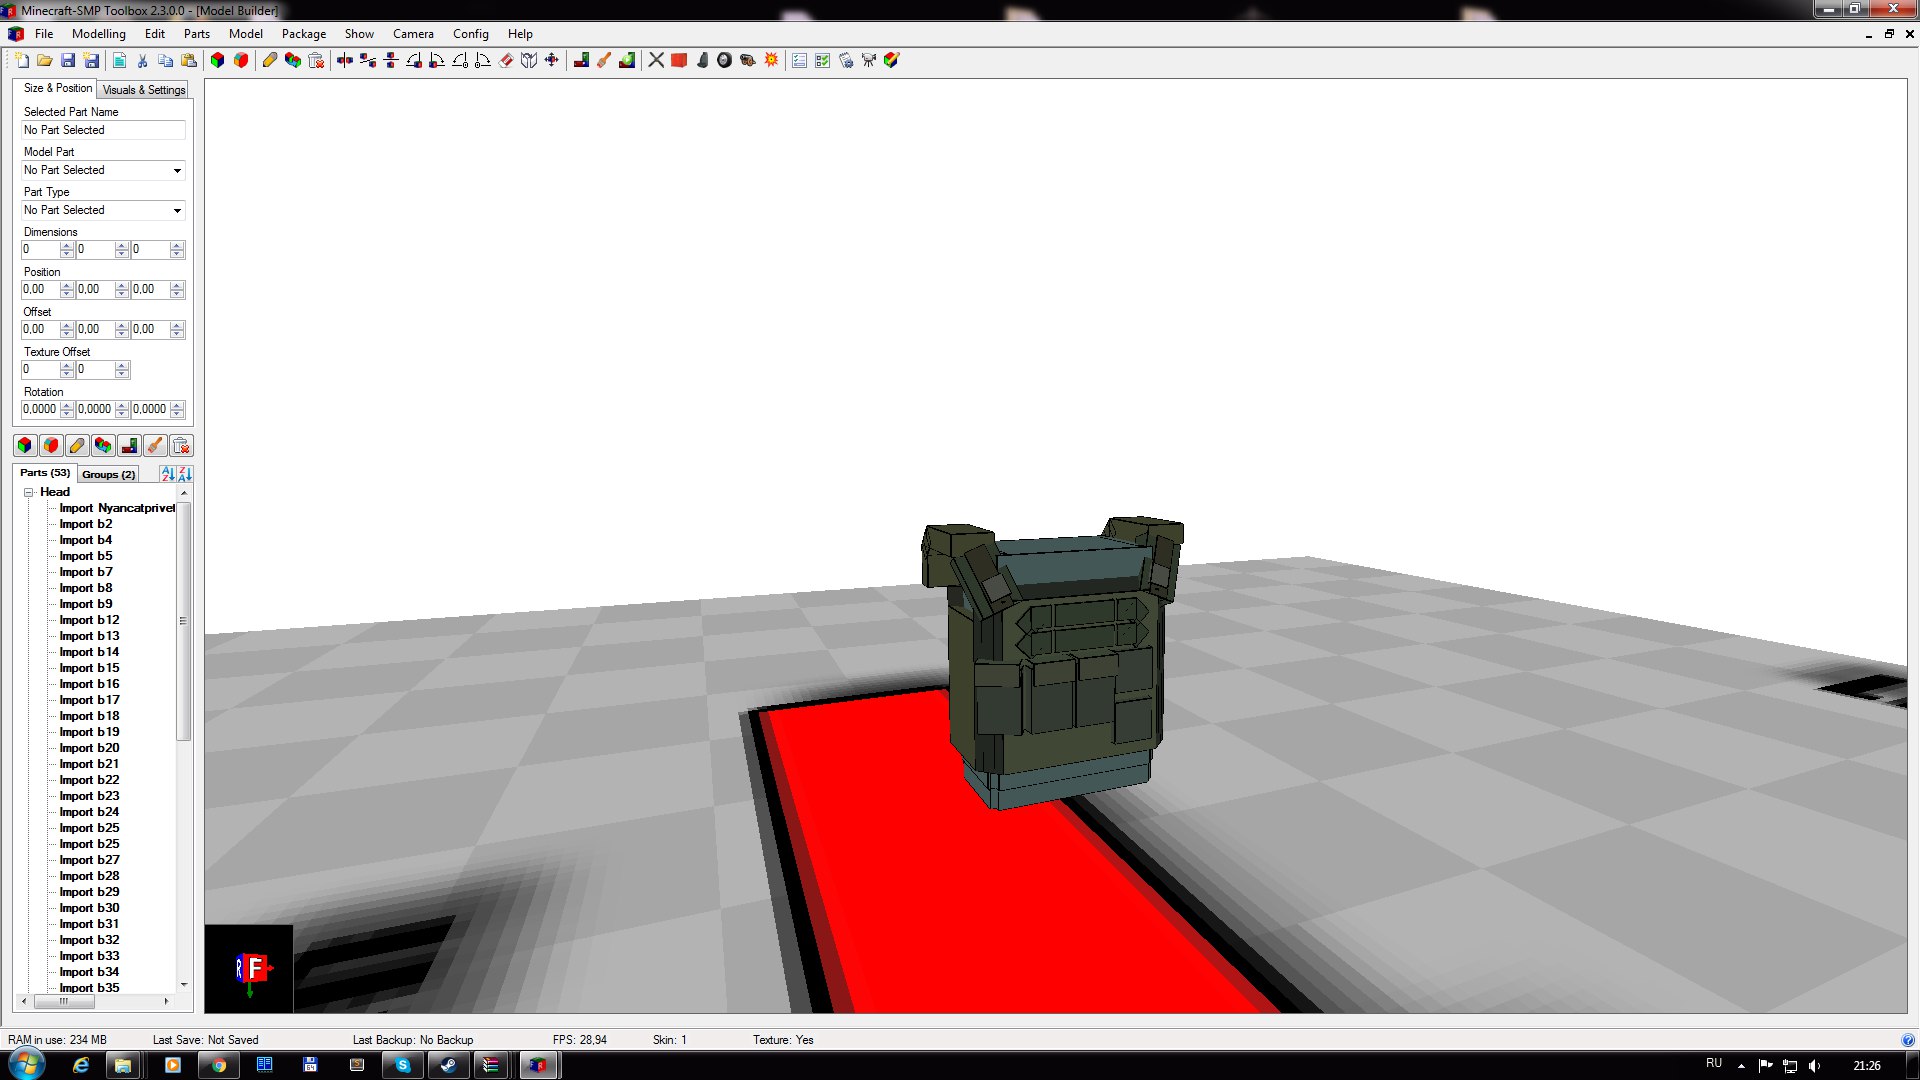
Task: Click the camera tripod icon in toolbar
Action: tap(869, 61)
